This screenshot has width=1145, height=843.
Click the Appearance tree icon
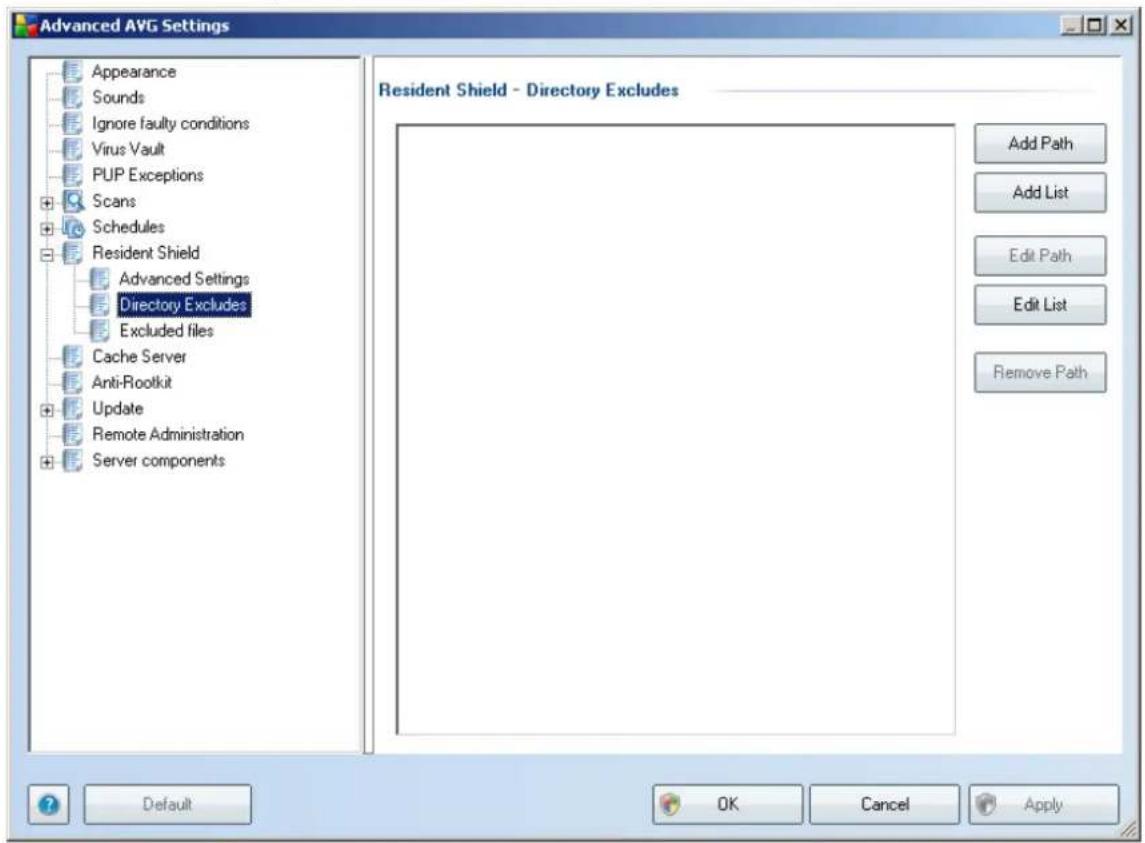[72, 72]
